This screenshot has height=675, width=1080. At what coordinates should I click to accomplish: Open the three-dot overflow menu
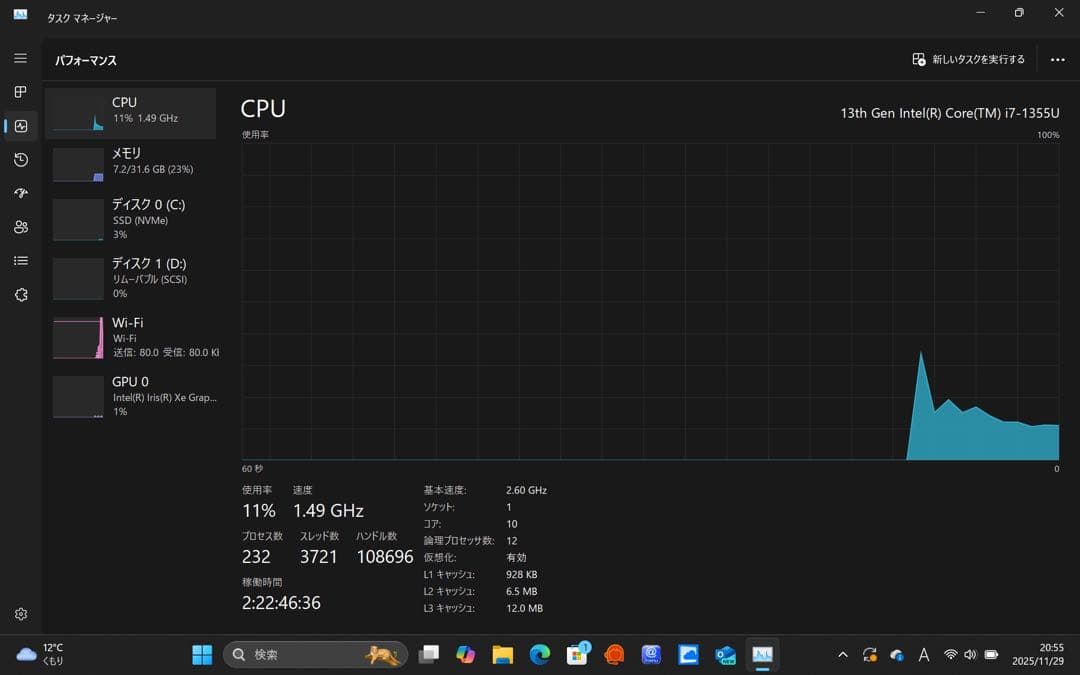pos(1057,59)
